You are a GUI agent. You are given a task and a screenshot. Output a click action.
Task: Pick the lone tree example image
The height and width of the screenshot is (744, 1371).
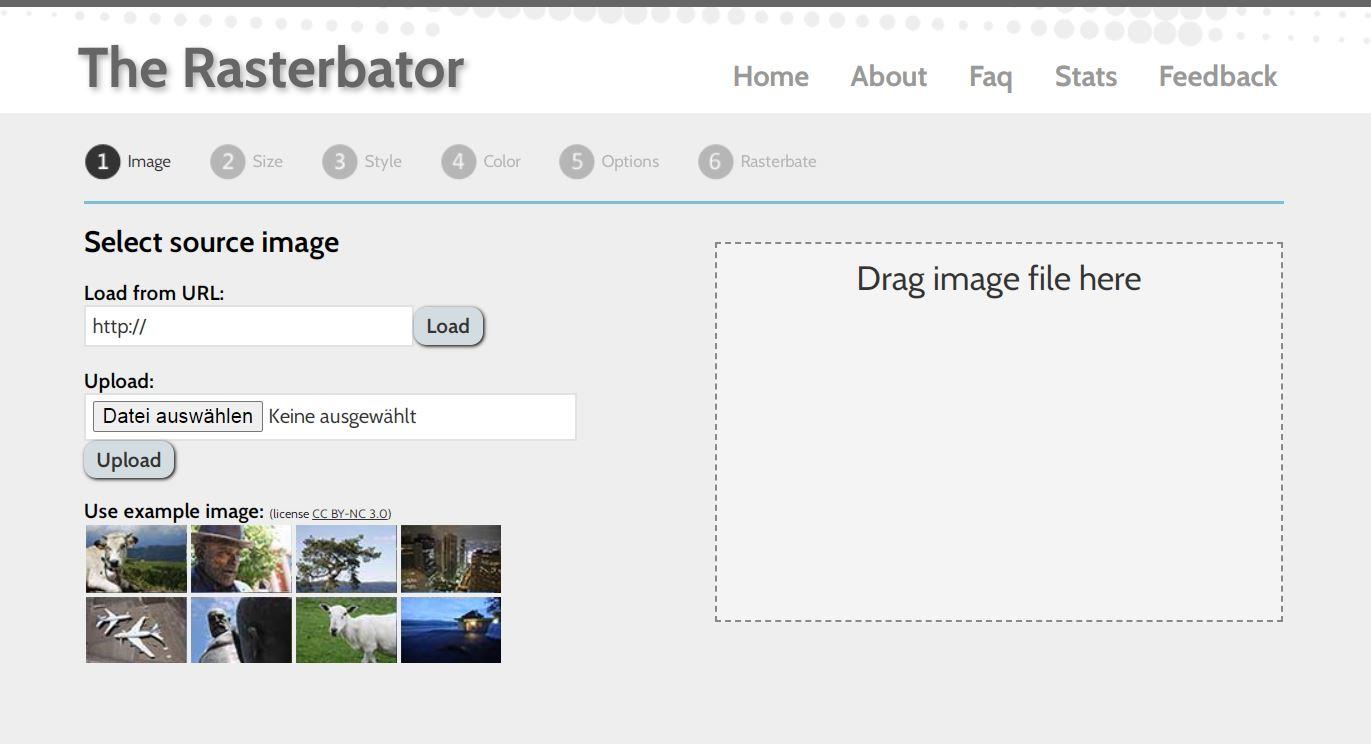(x=345, y=559)
